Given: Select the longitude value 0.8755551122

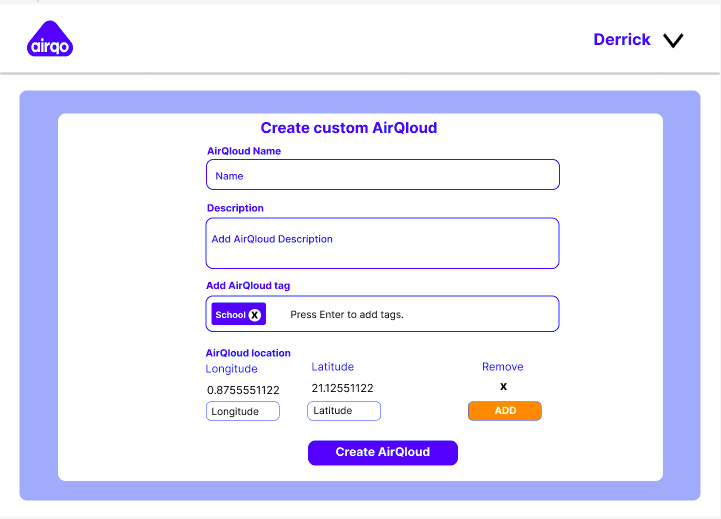Looking at the screenshot, I should (243, 390).
